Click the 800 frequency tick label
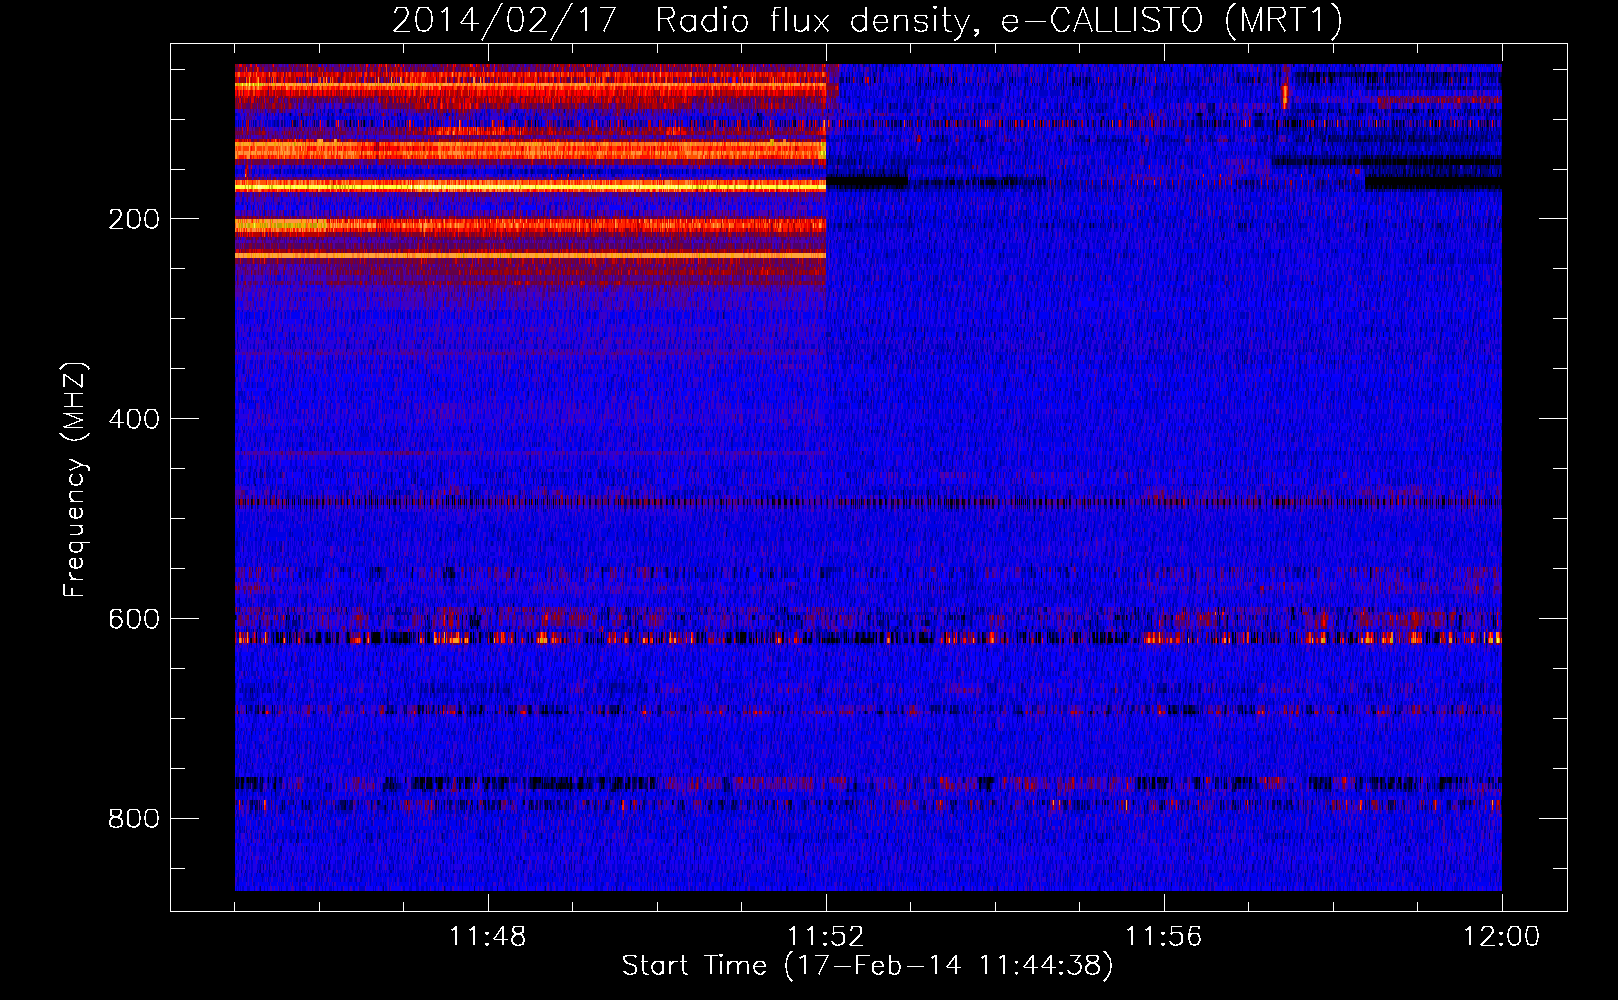Viewport: 1618px width, 1000px height. pos(134,820)
